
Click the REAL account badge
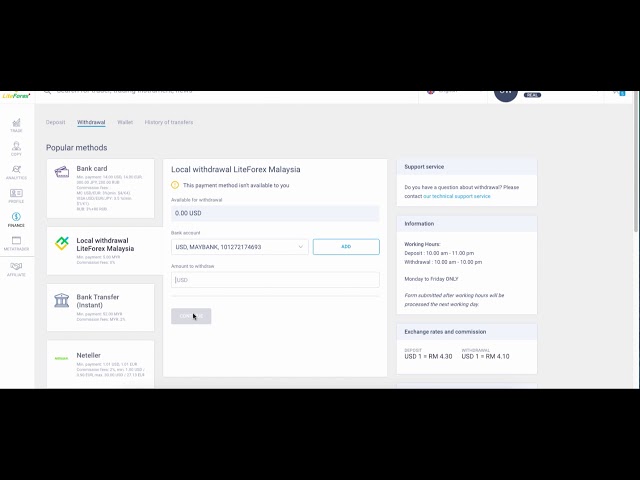coord(532,95)
